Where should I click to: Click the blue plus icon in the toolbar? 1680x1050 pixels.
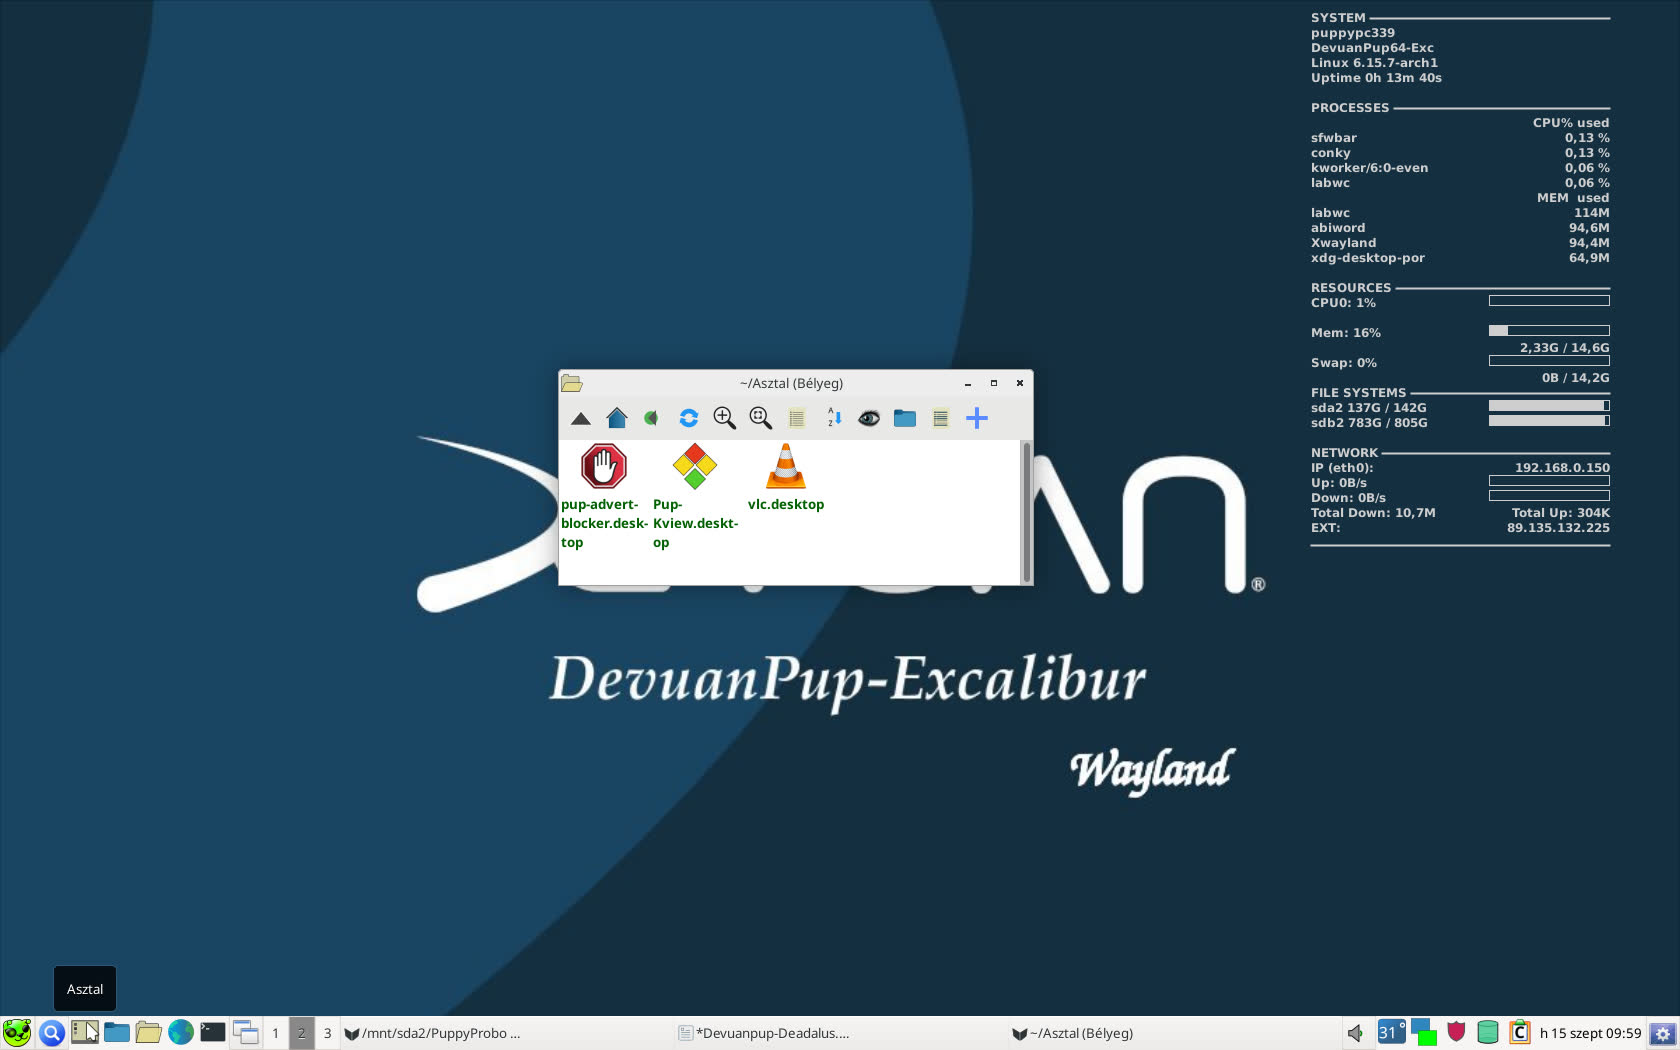click(977, 418)
